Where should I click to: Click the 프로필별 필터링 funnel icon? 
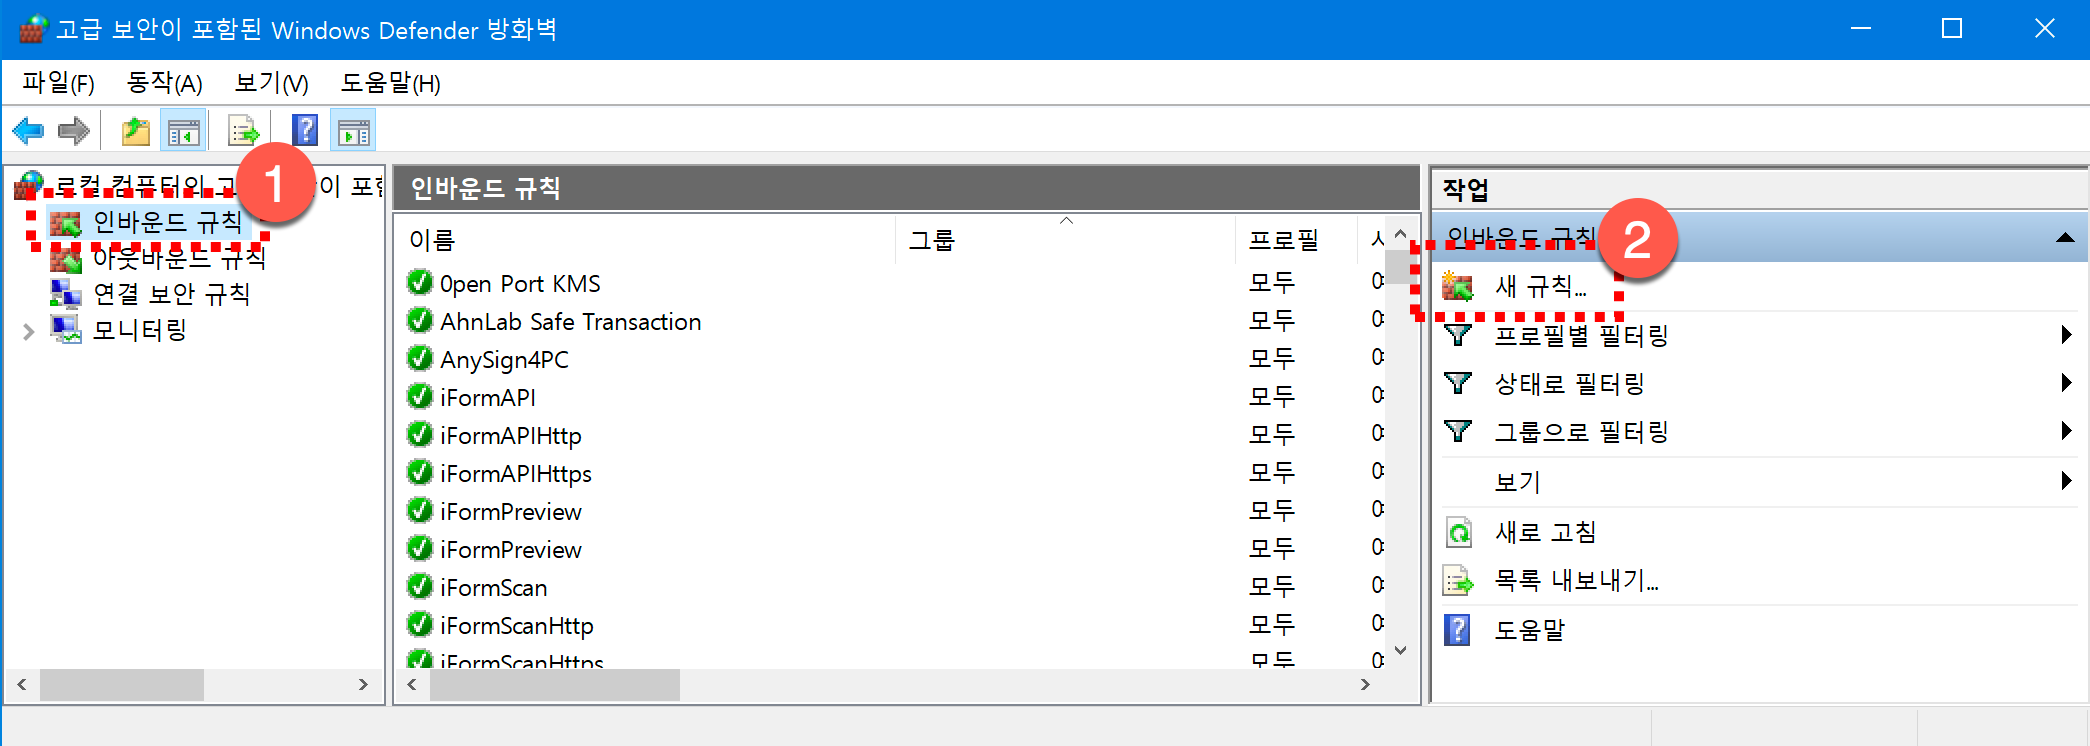tap(1458, 335)
